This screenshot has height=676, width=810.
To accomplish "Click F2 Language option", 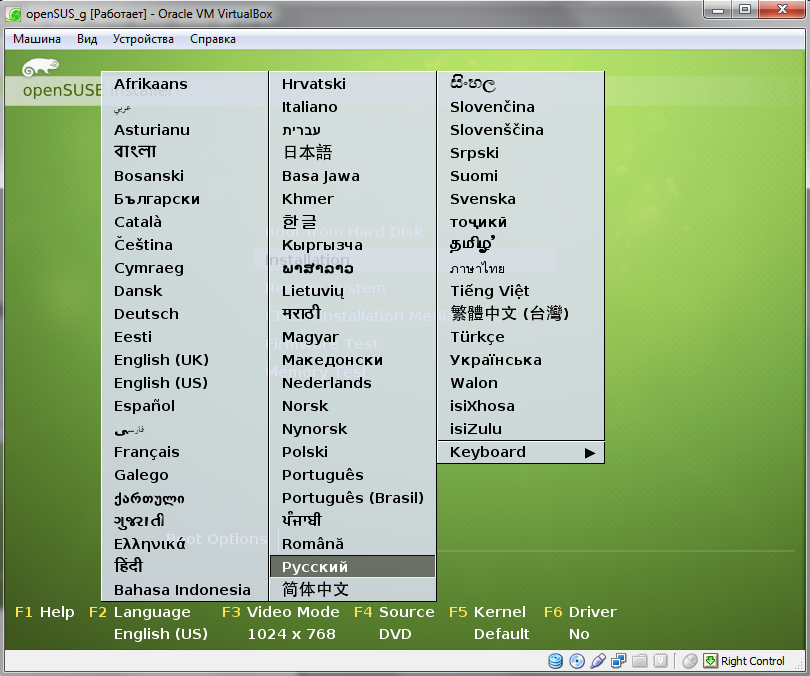I will click(139, 612).
